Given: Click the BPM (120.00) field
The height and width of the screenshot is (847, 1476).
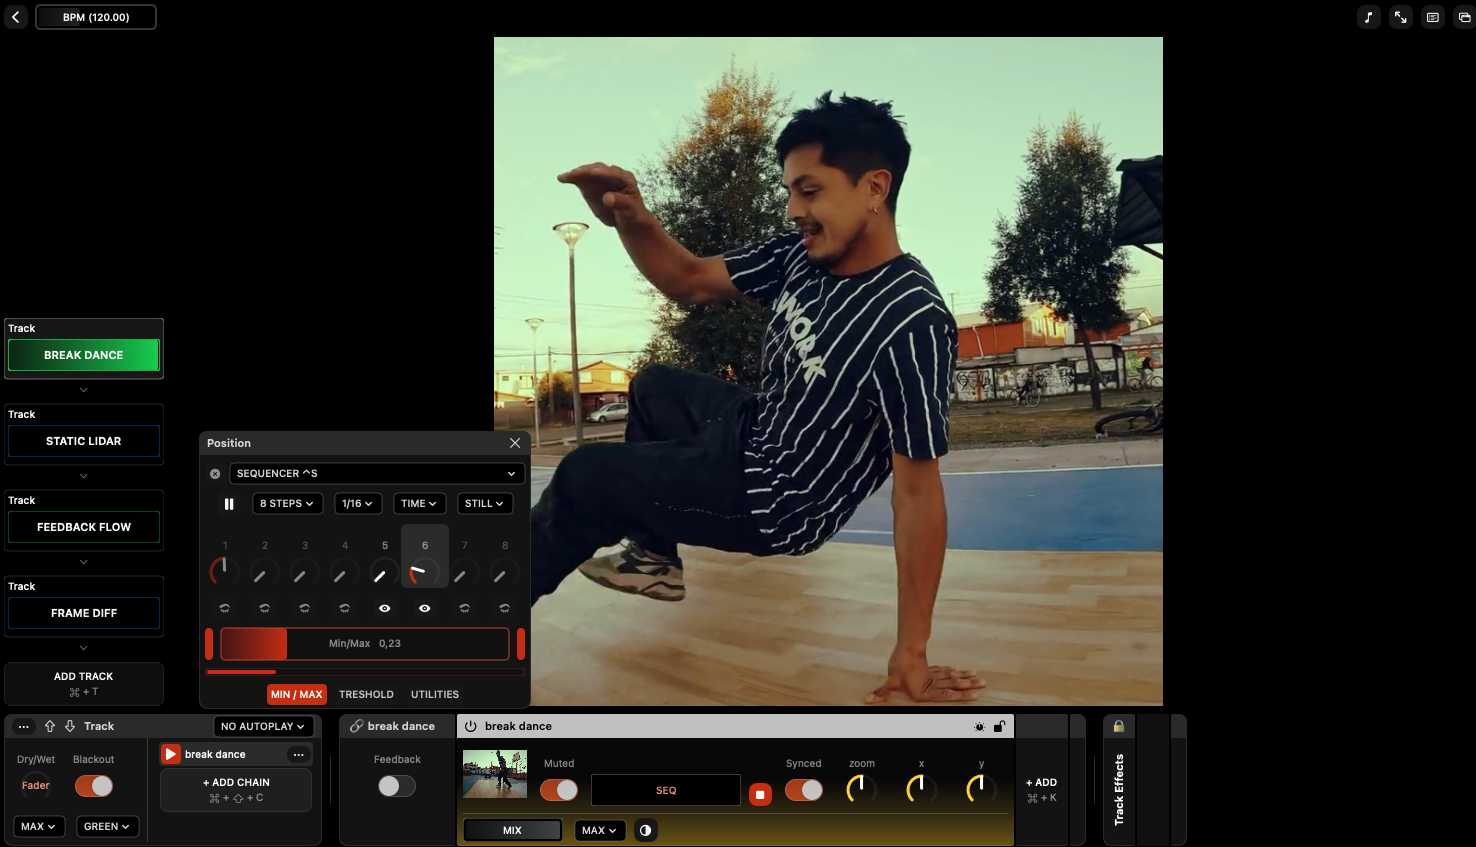Looking at the screenshot, I should pyautogui.click(x=96, y=17).
